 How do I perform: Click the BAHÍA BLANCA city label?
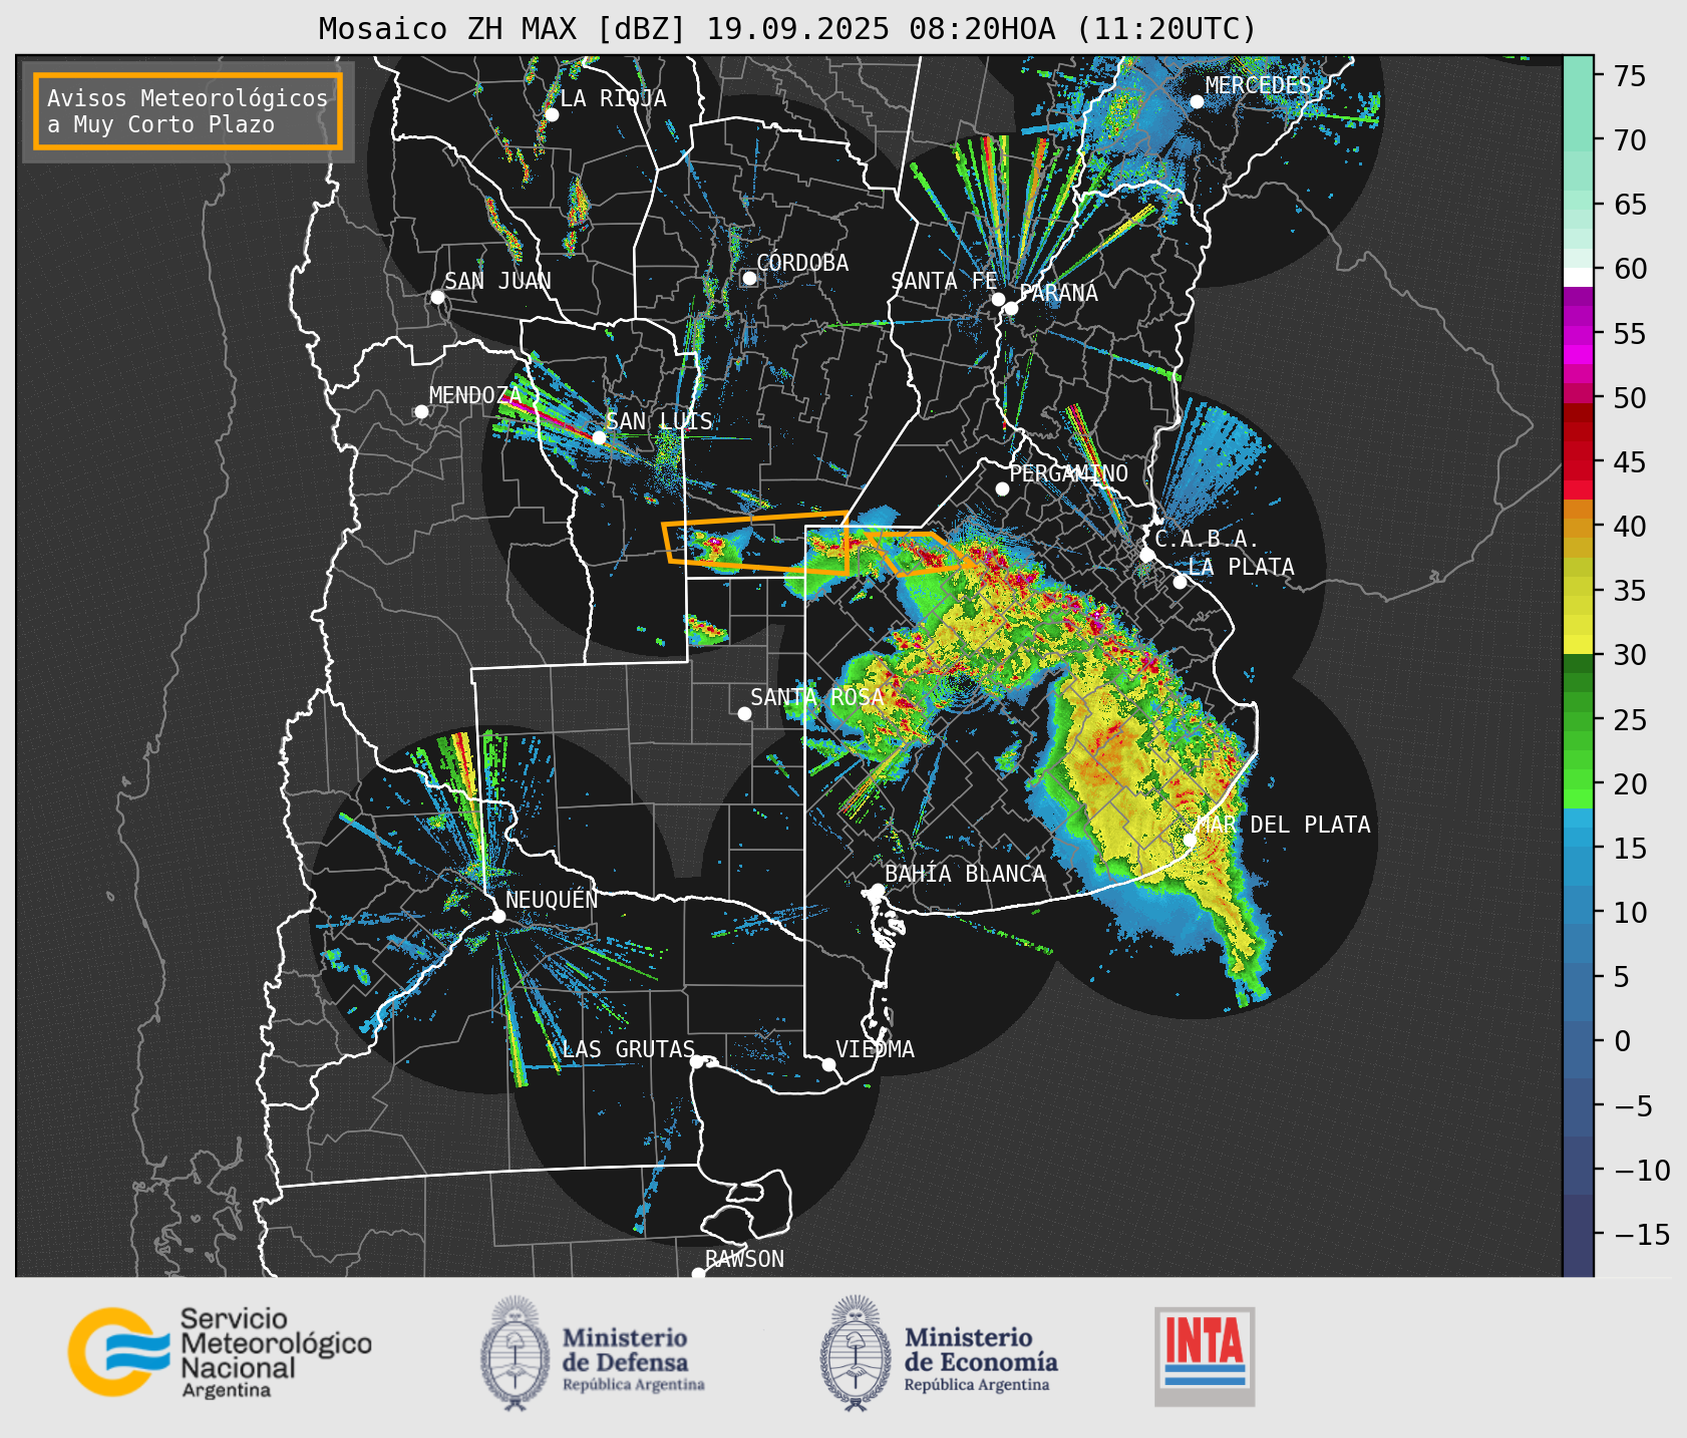pos(965,874)
